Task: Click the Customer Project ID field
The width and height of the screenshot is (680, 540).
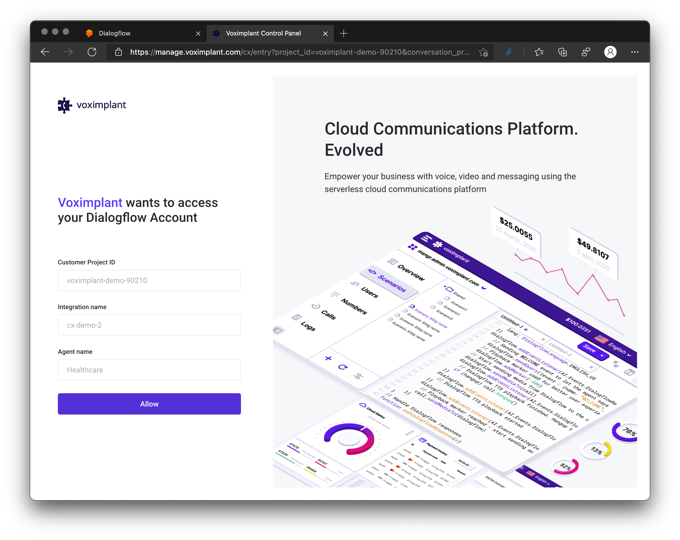Action: click(149, 280)
